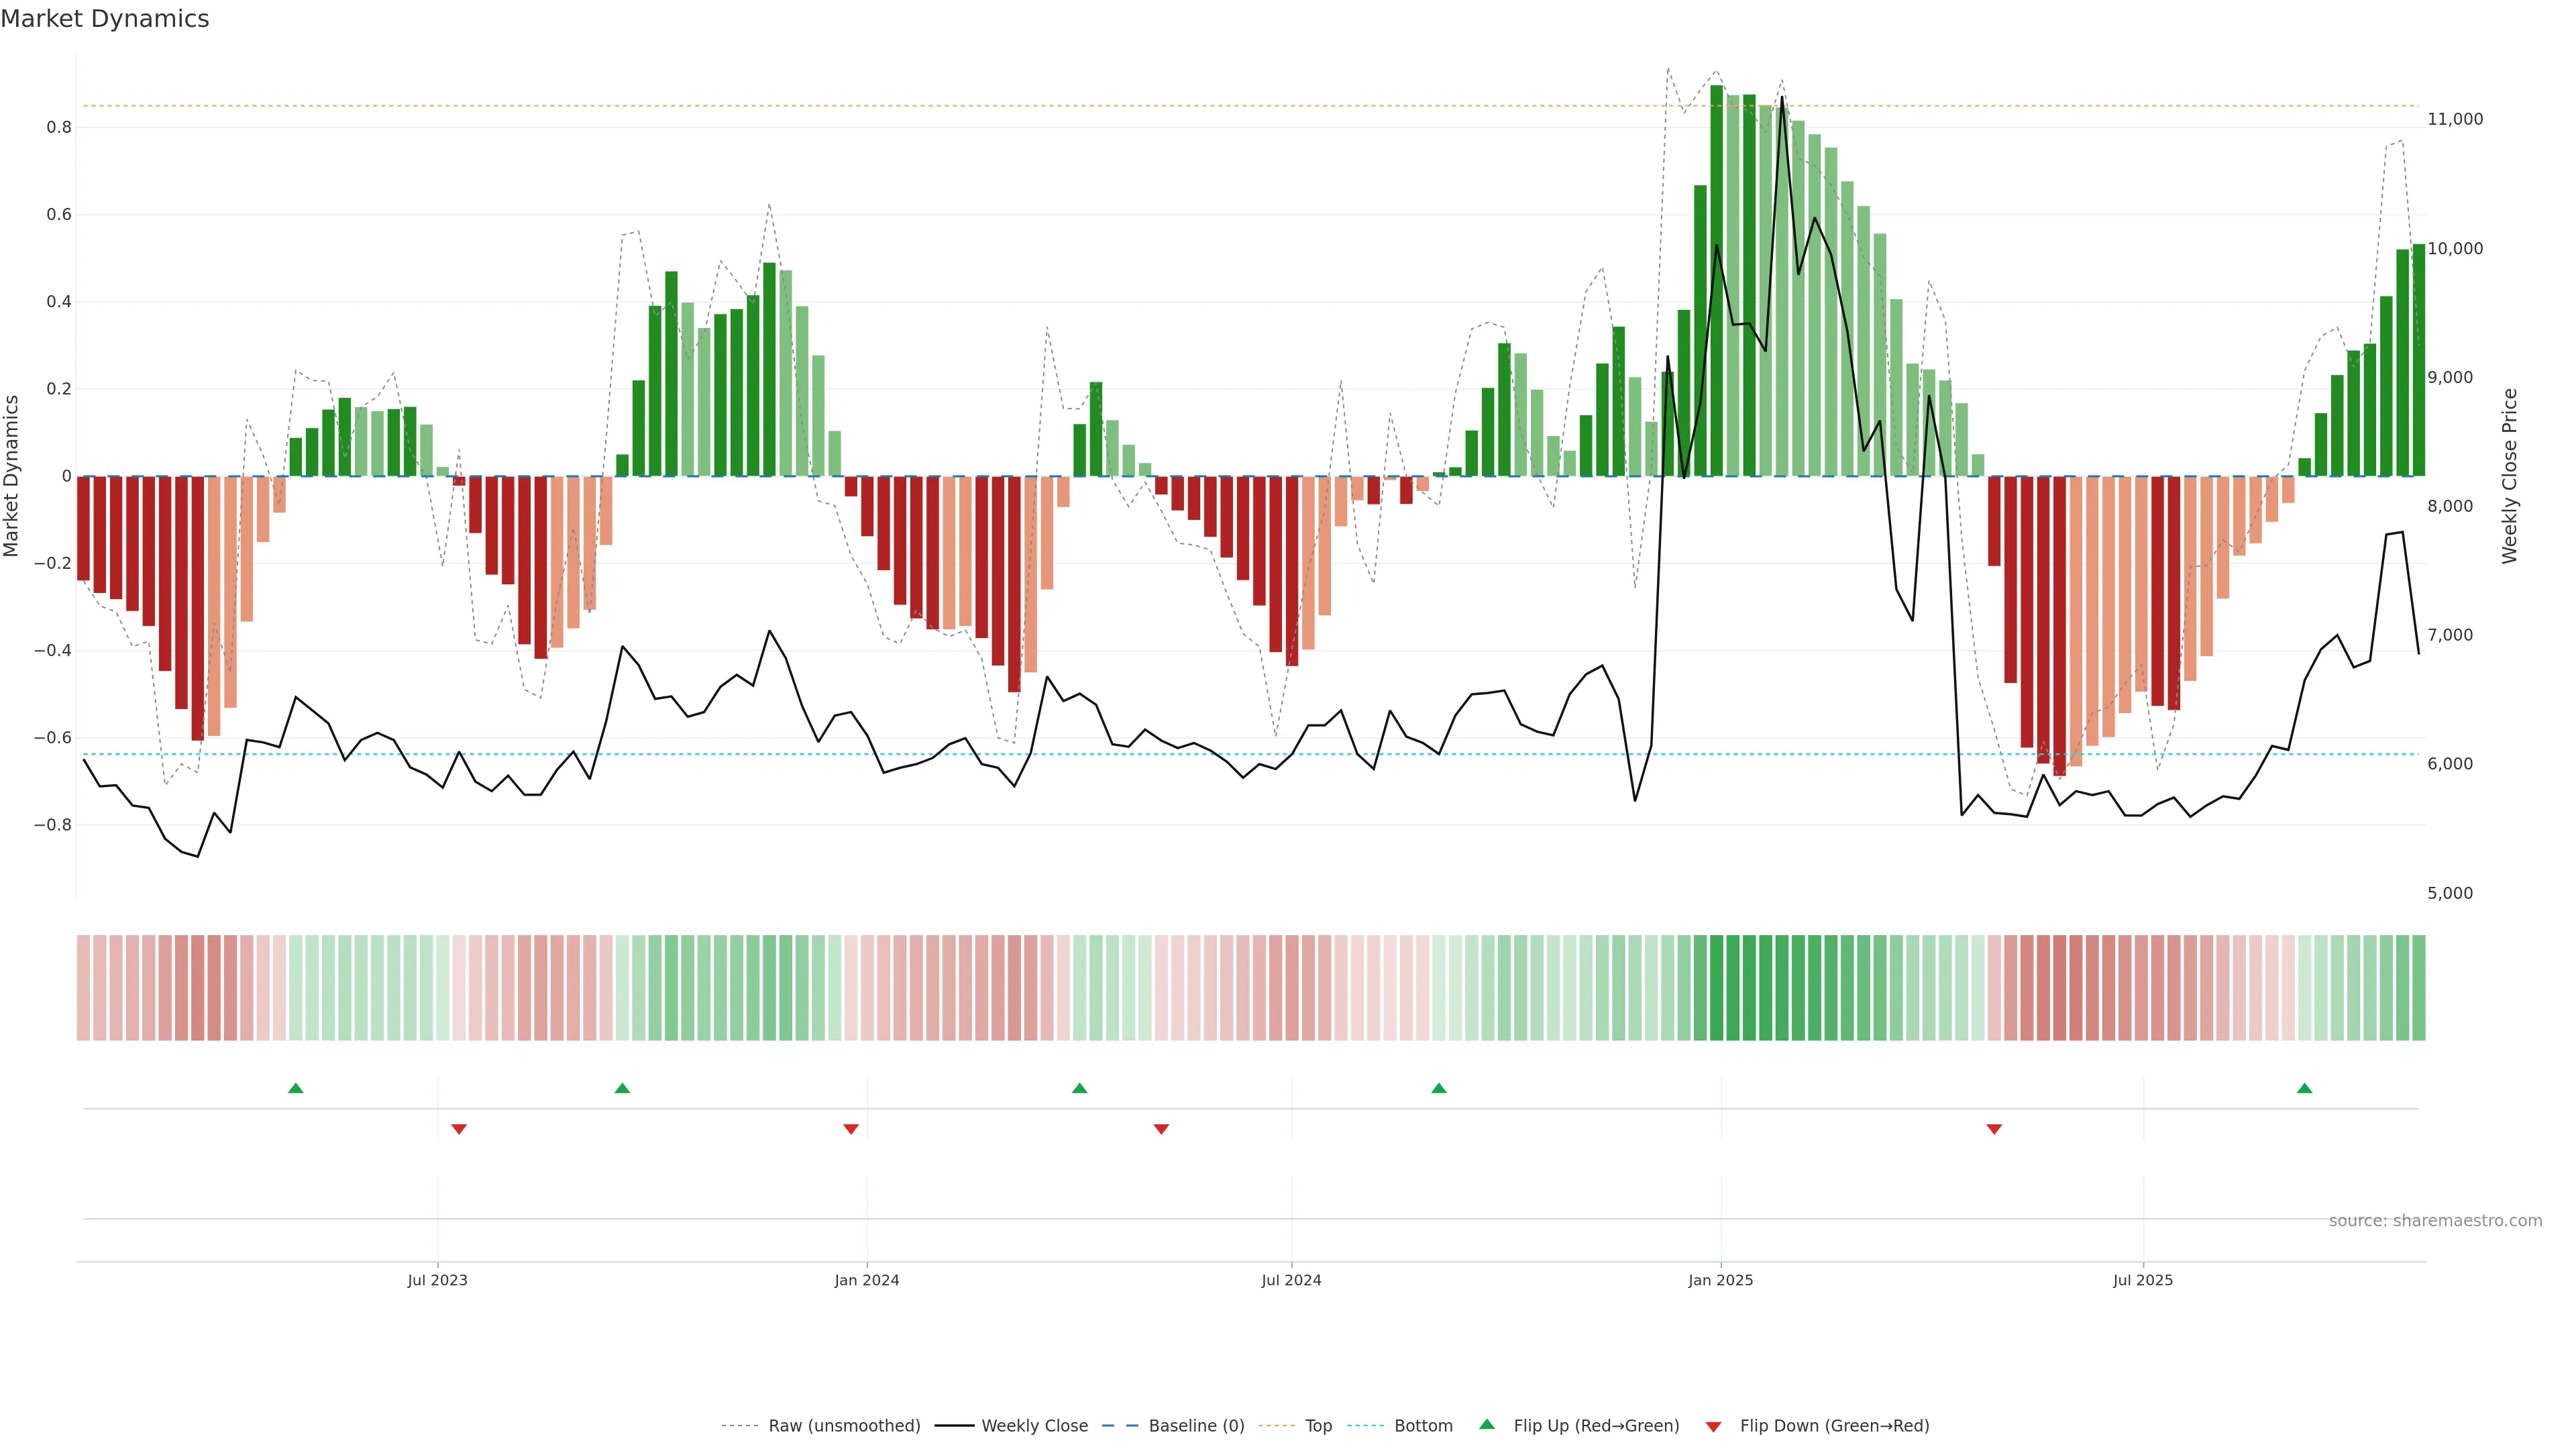Toggle Flip Down (Green→Red) legend item
Viewport: 2576px width, 1449px height.
tap(1834, 1426)
